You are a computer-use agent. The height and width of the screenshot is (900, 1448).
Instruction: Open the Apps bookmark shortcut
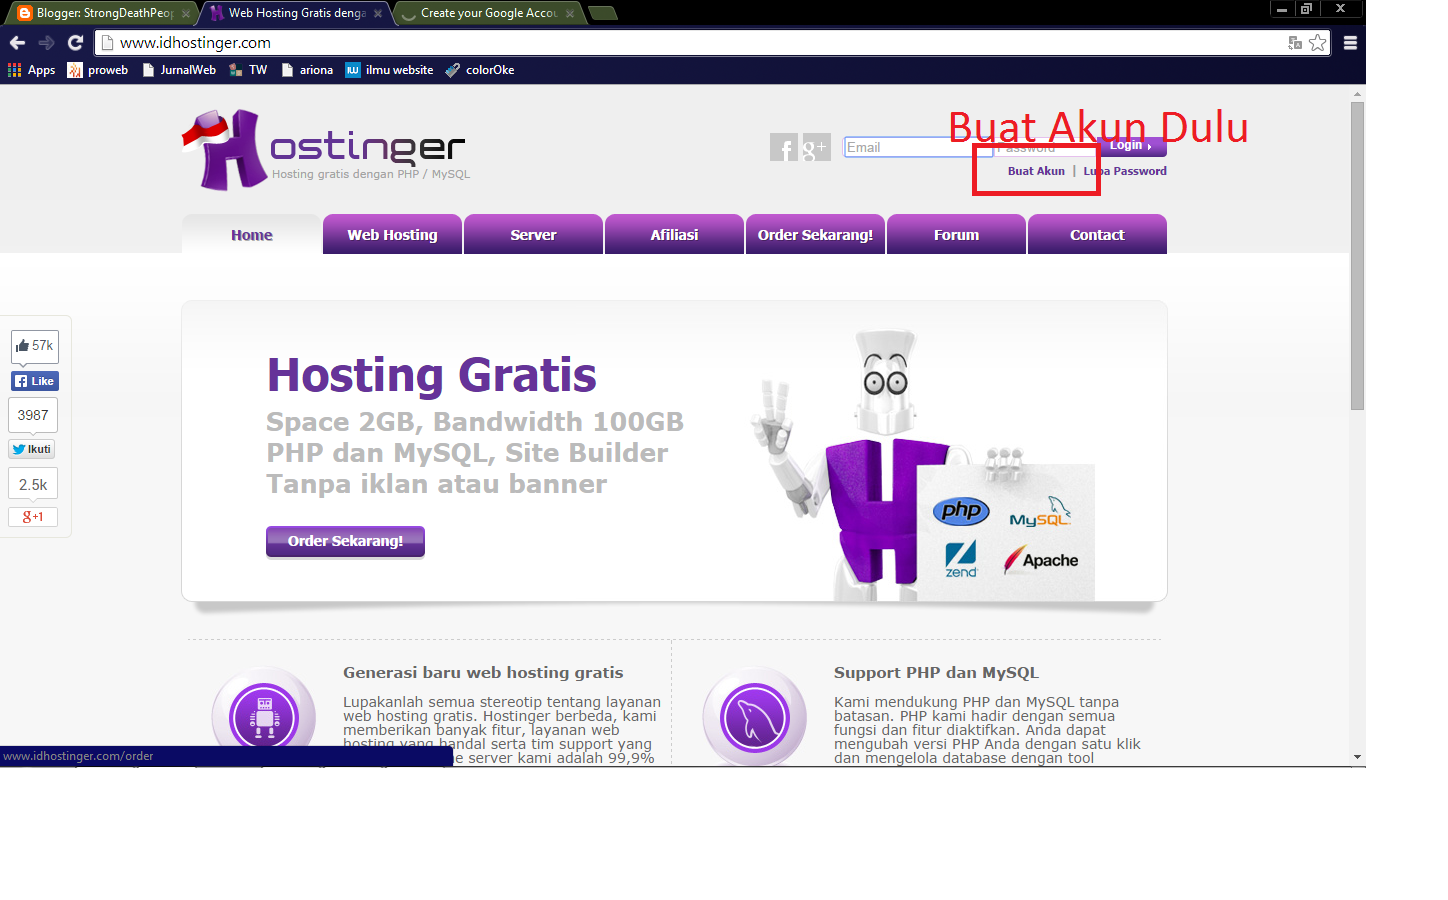coord(31,70)
